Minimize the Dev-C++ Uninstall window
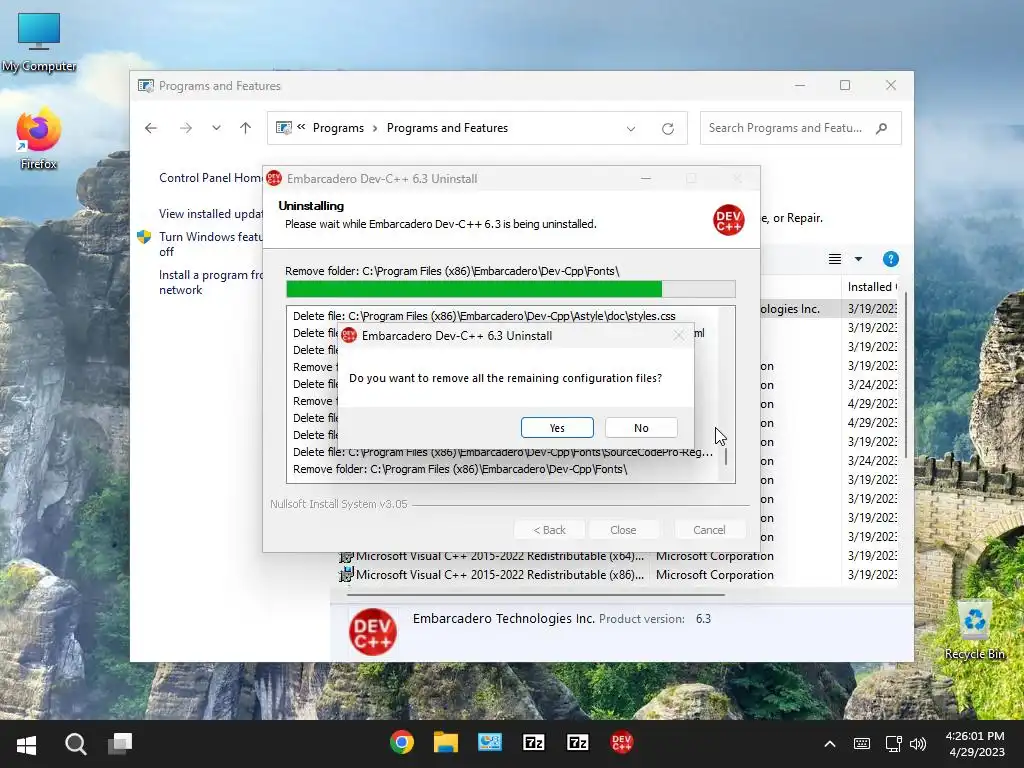1024x768 pixels. tap(645, 178)
